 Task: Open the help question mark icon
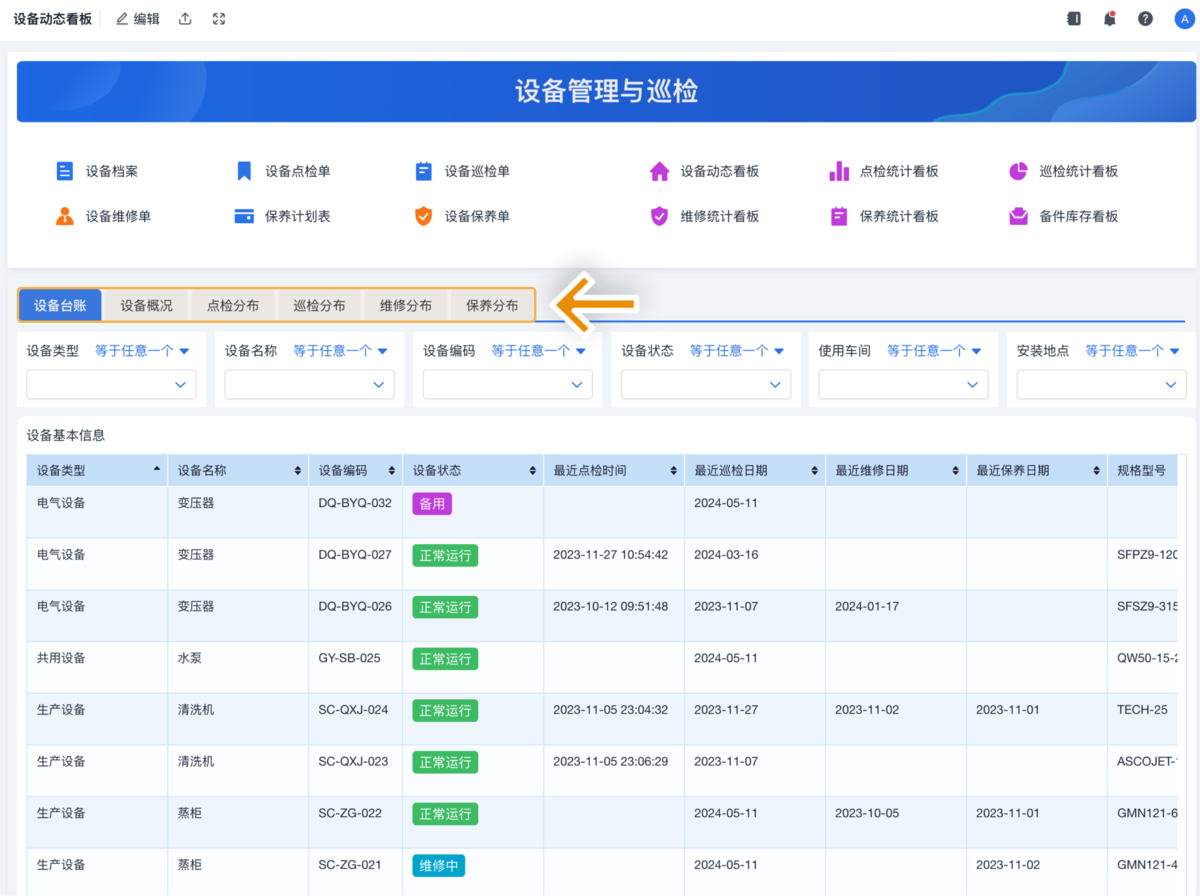point(1145,18)
